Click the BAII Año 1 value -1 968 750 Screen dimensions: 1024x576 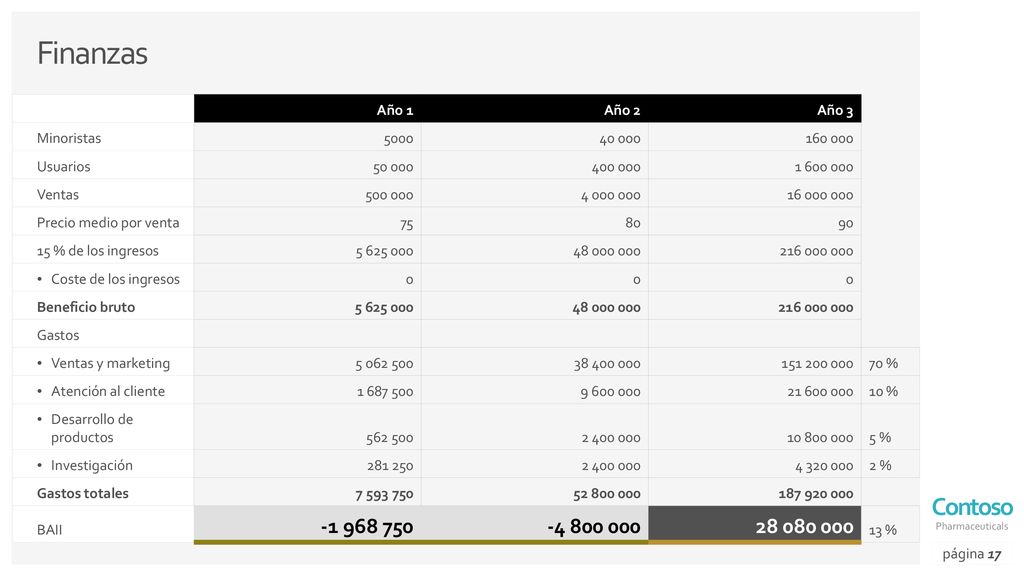(367, 526)
